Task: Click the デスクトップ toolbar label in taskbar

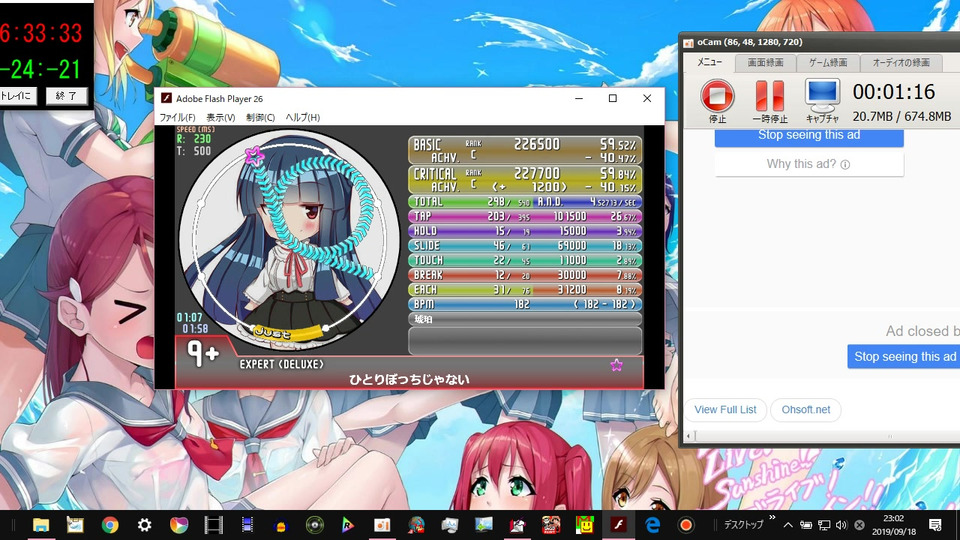Action: tap(743, 525)
